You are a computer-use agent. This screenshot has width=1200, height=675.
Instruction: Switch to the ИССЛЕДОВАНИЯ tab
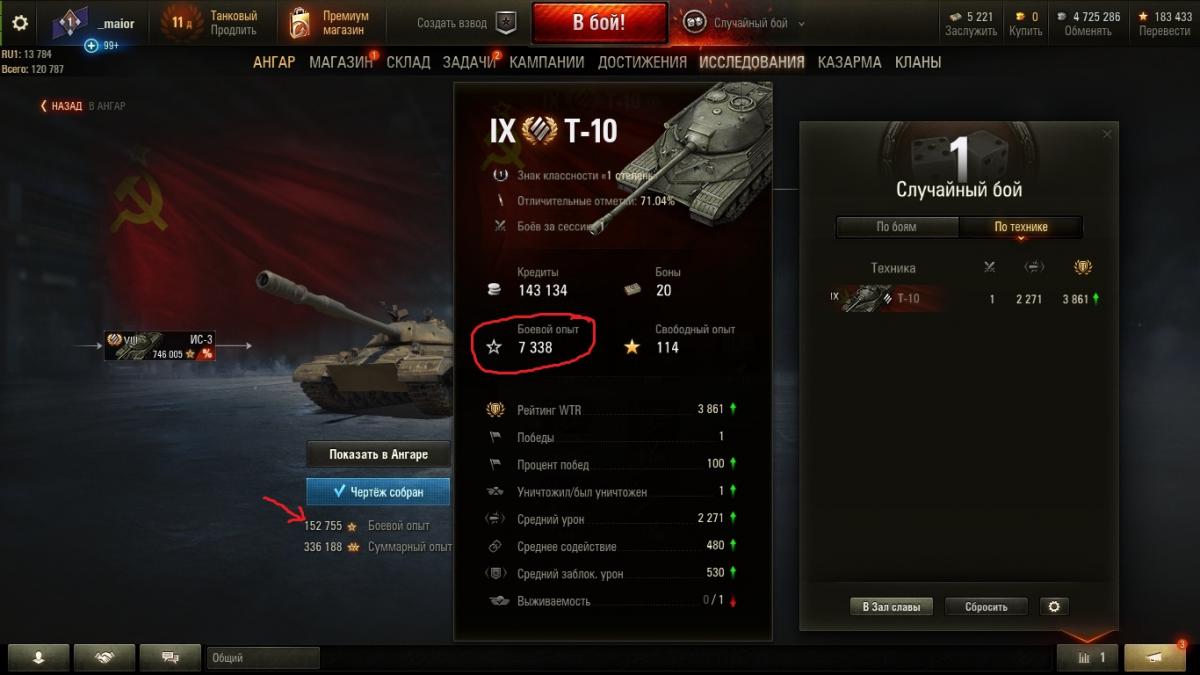(x=751, y=62)
